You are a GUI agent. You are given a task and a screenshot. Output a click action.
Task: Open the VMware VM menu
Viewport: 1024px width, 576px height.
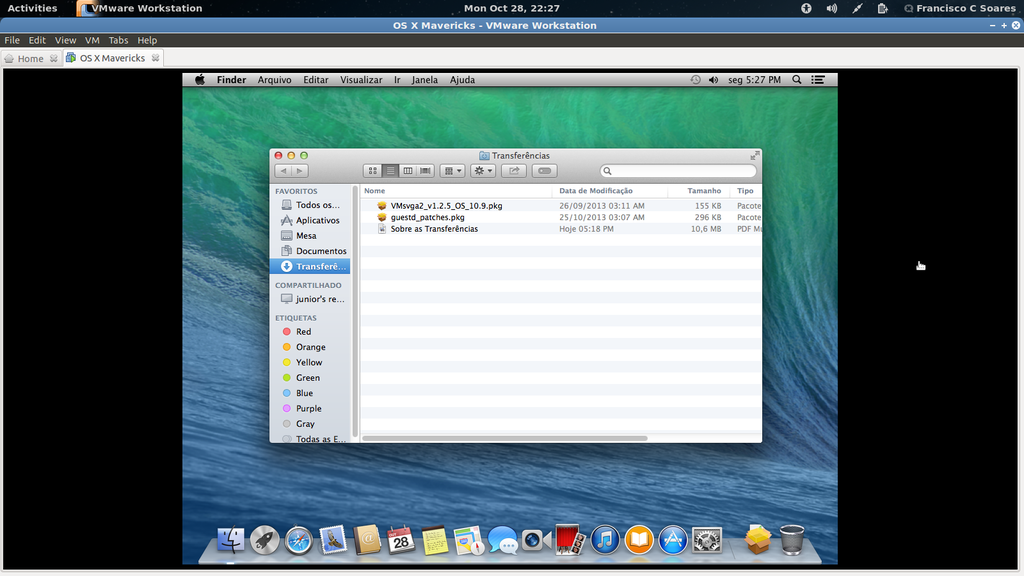[x=92, y=40]
